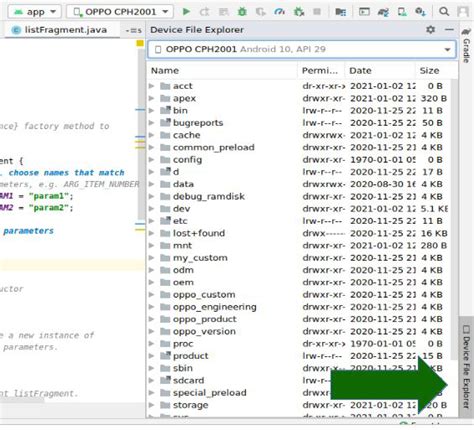Select the oppo_product folder

coord(298,319)
